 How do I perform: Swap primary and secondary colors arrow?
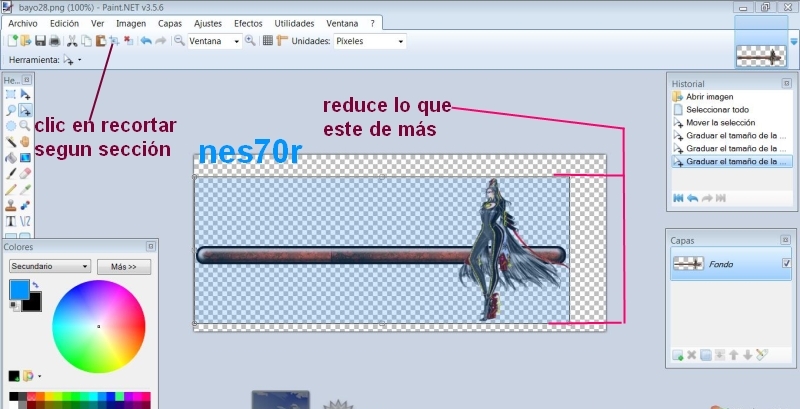(x=35, y=284)
